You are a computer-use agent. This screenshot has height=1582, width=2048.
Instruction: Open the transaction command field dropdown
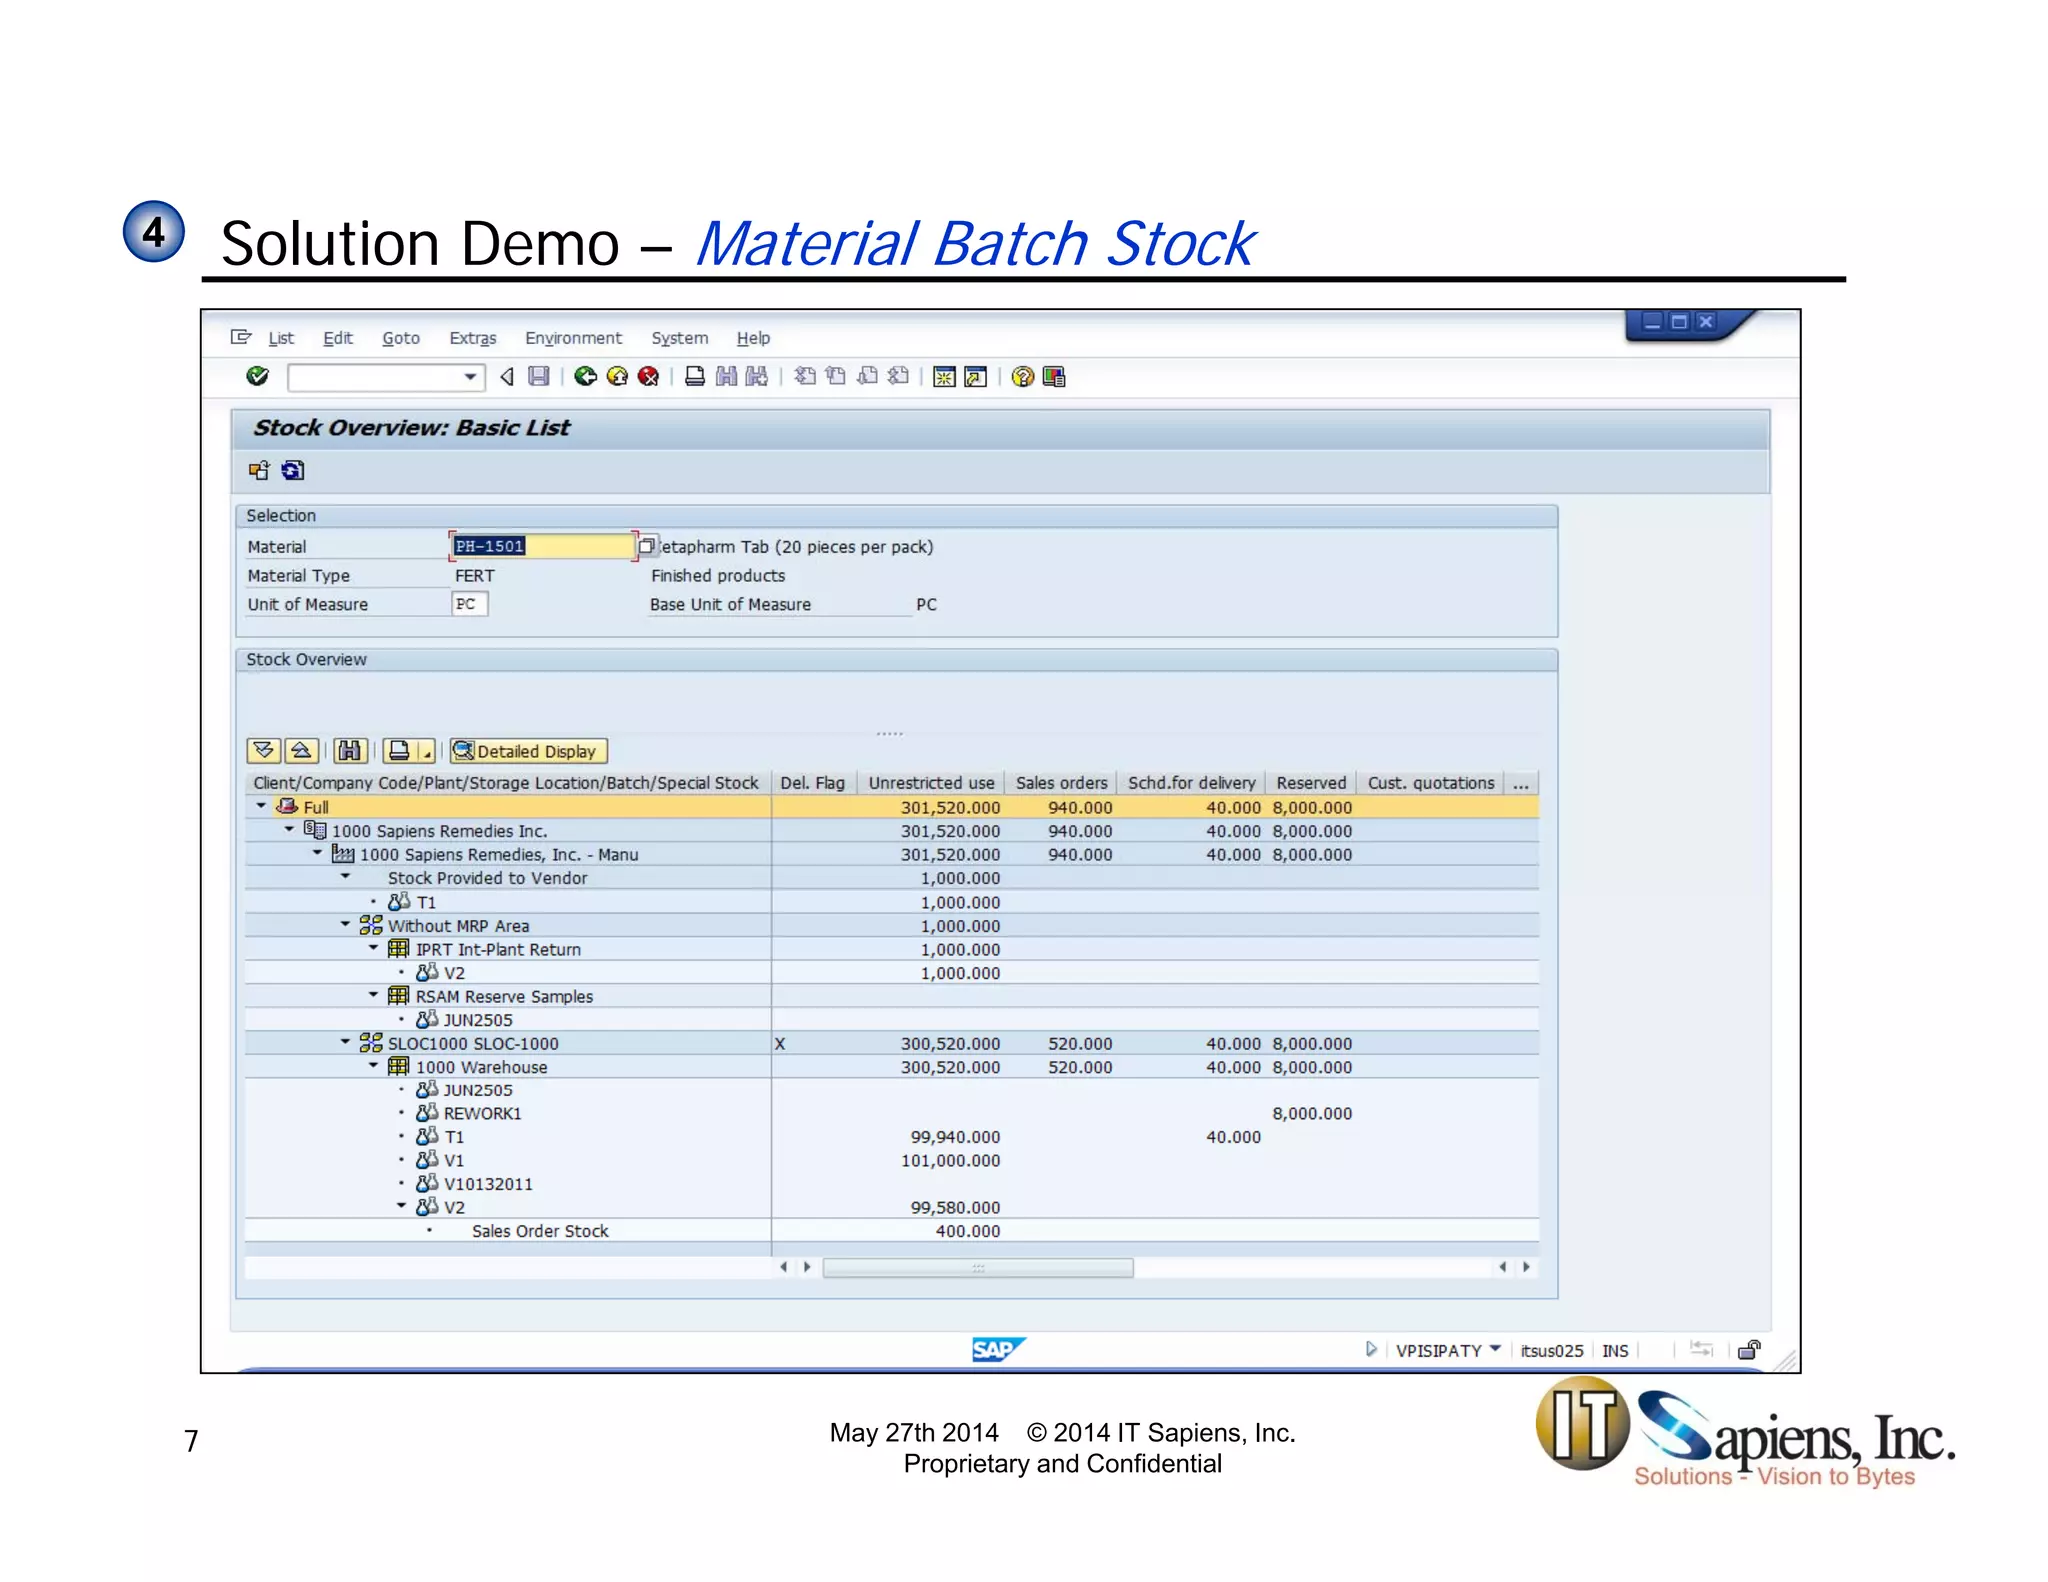click(x=470, y=377)
